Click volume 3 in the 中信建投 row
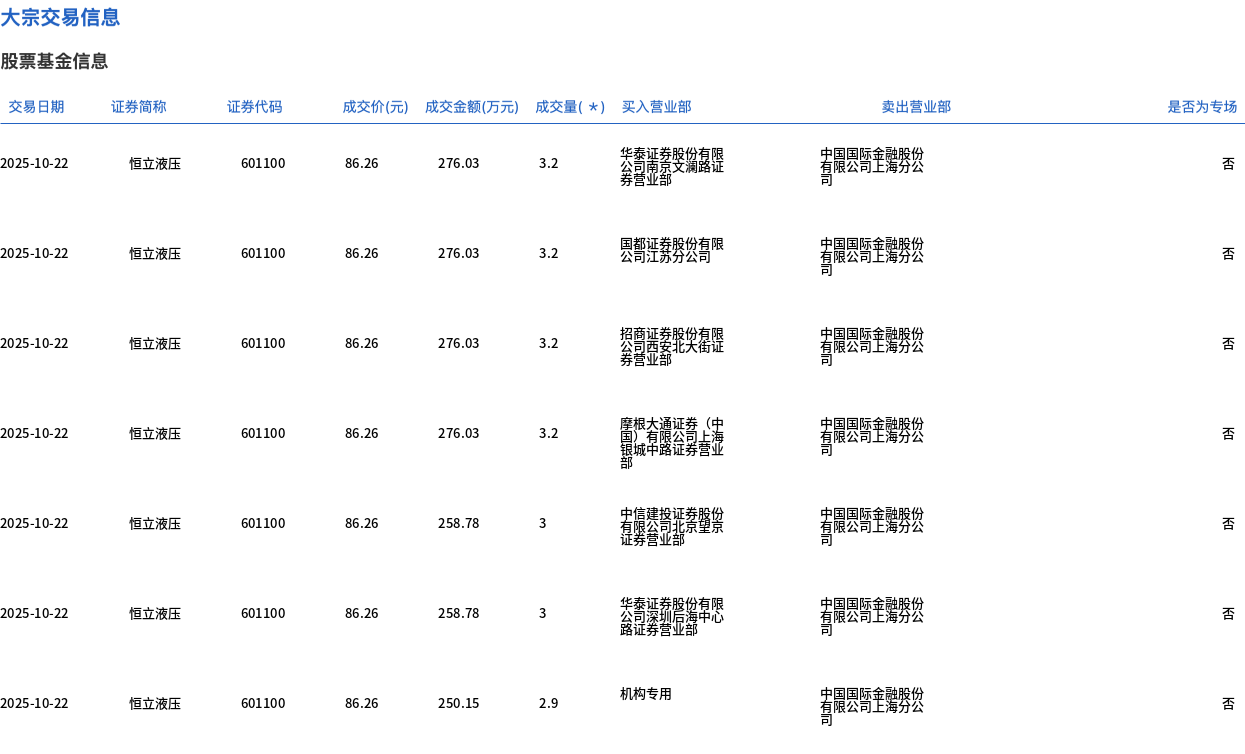This screenshot has width=1245, height=754. click(x=543, y=524)
